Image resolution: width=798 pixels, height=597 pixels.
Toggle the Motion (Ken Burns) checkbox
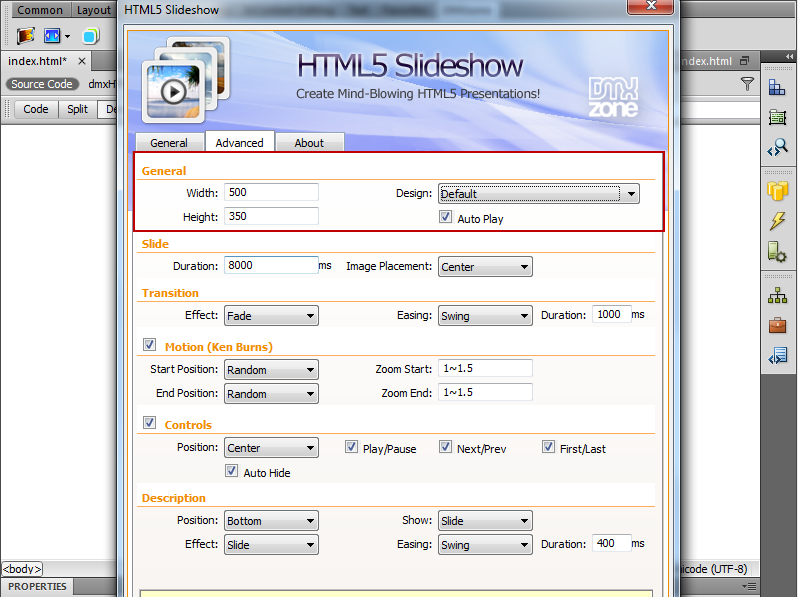click(149, 345)
